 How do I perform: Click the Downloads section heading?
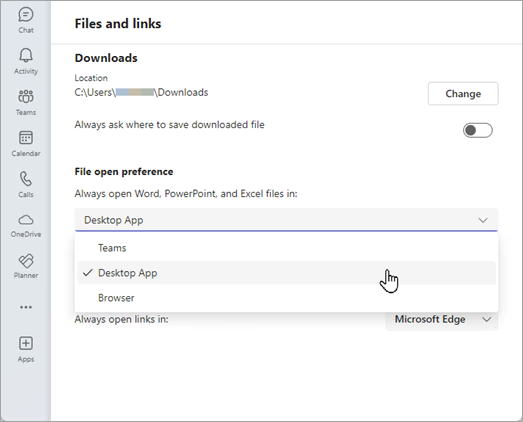(106, 58)
